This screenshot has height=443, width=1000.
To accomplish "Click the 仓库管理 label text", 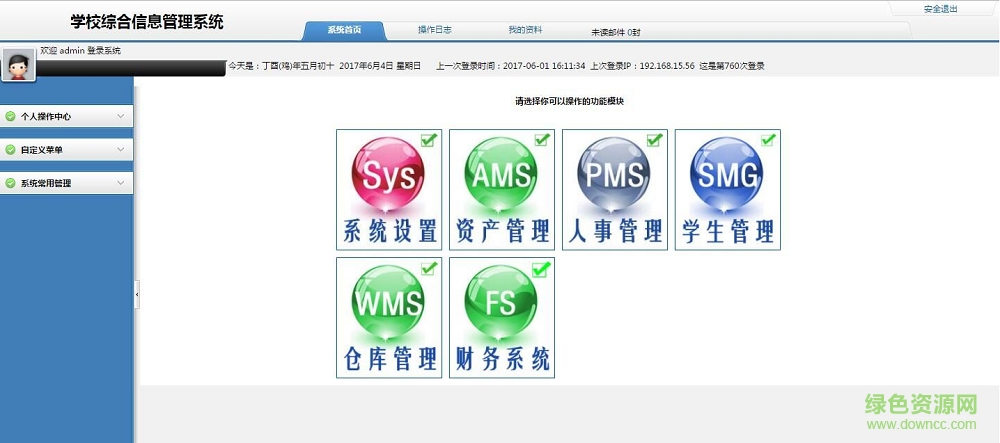I will click(x=390, y=359).
